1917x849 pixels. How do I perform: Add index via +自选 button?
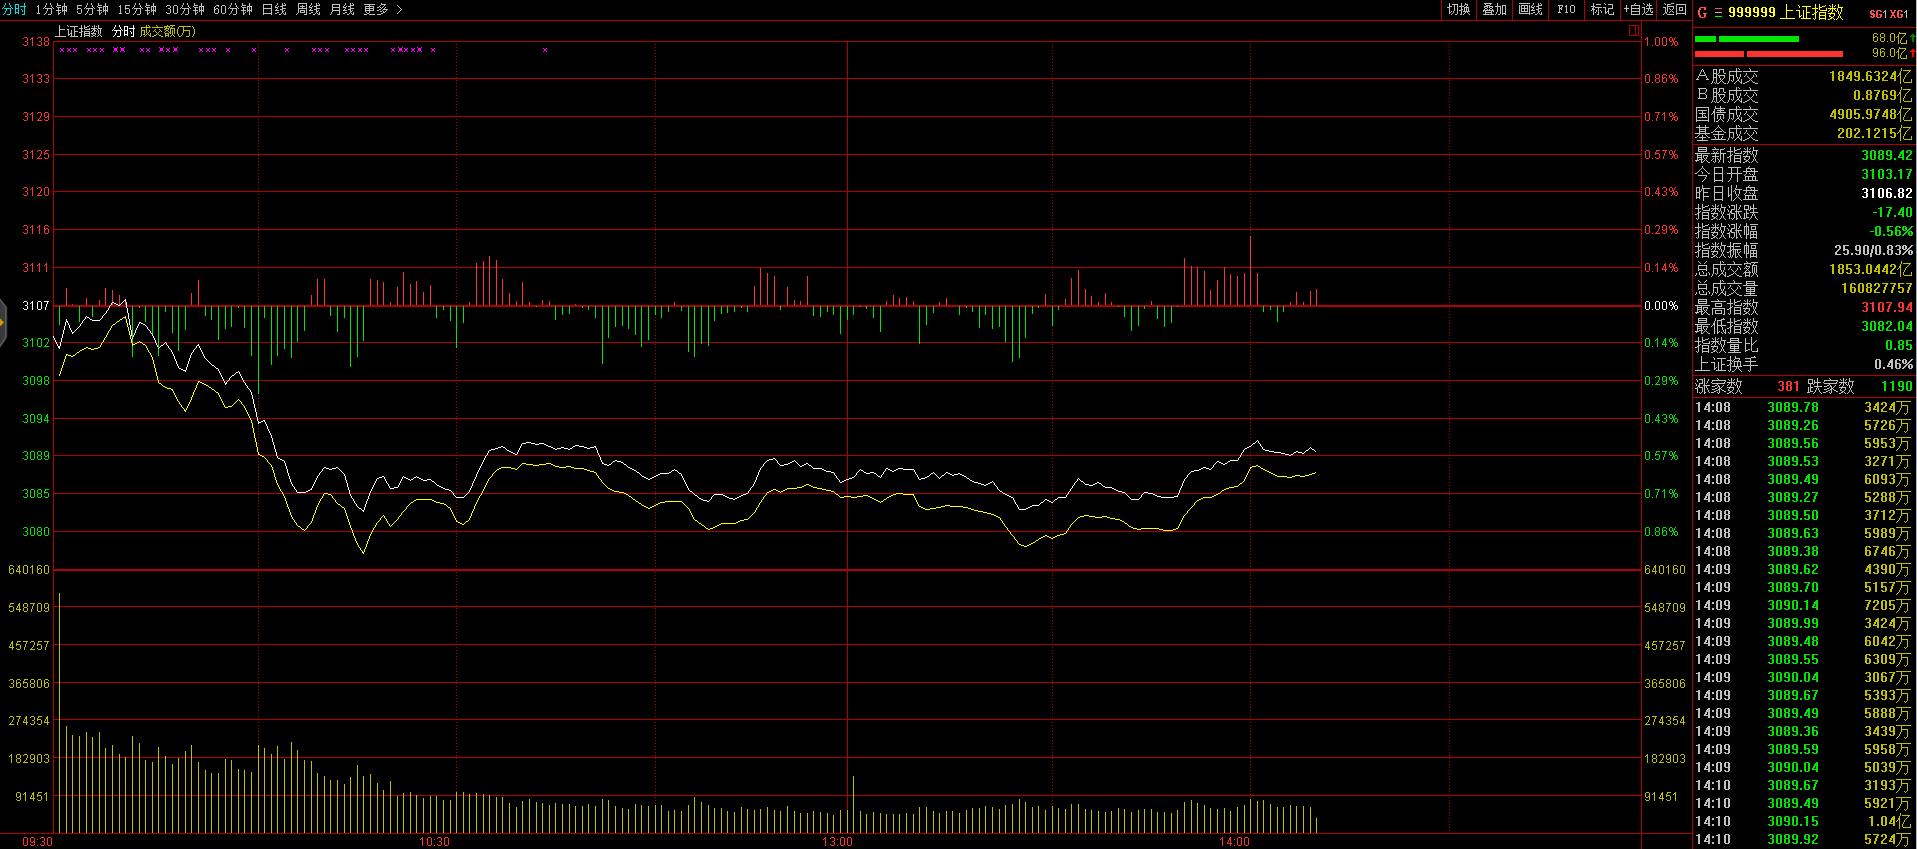click(x=1638, y=9)
